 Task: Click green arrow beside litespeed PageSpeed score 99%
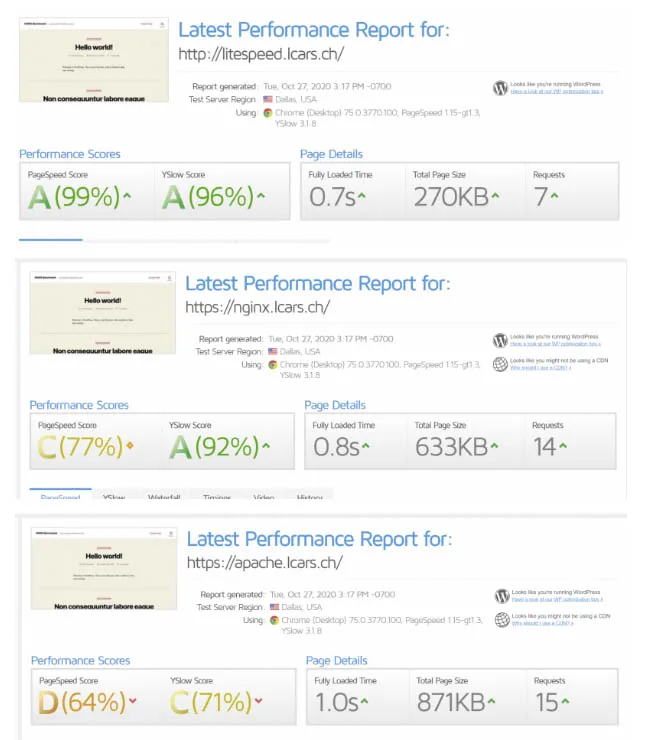(127, 195)
